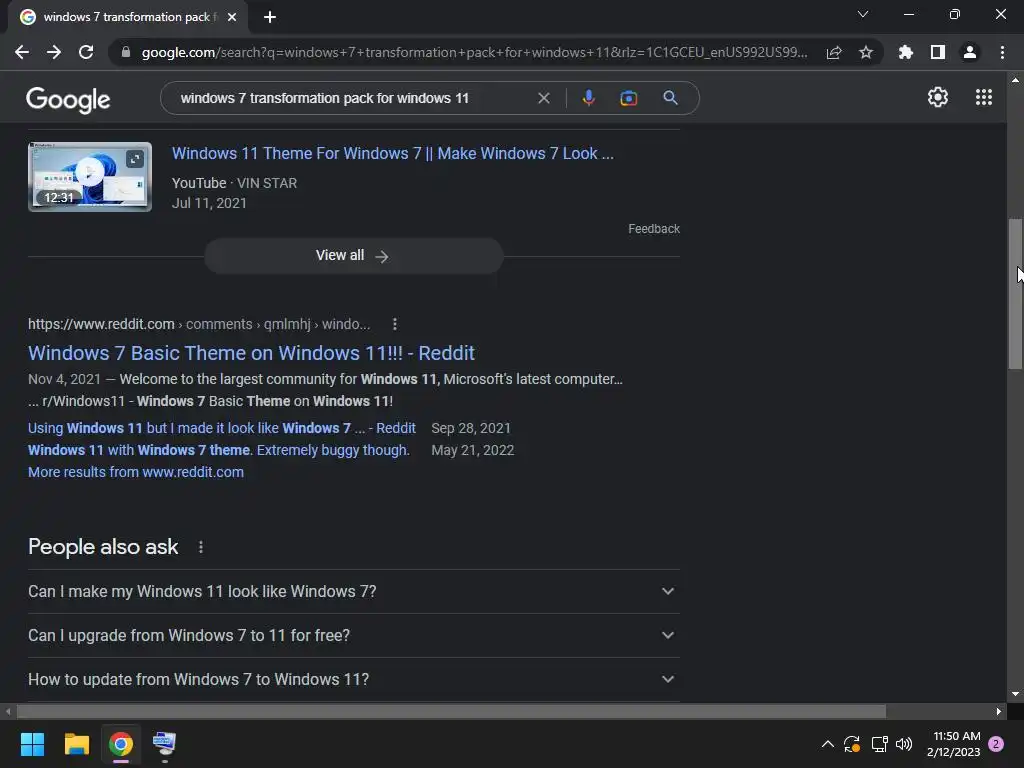View site information via lock icon
The width and height of the screenshot is (1024, 768).
(x=126, y=52)
